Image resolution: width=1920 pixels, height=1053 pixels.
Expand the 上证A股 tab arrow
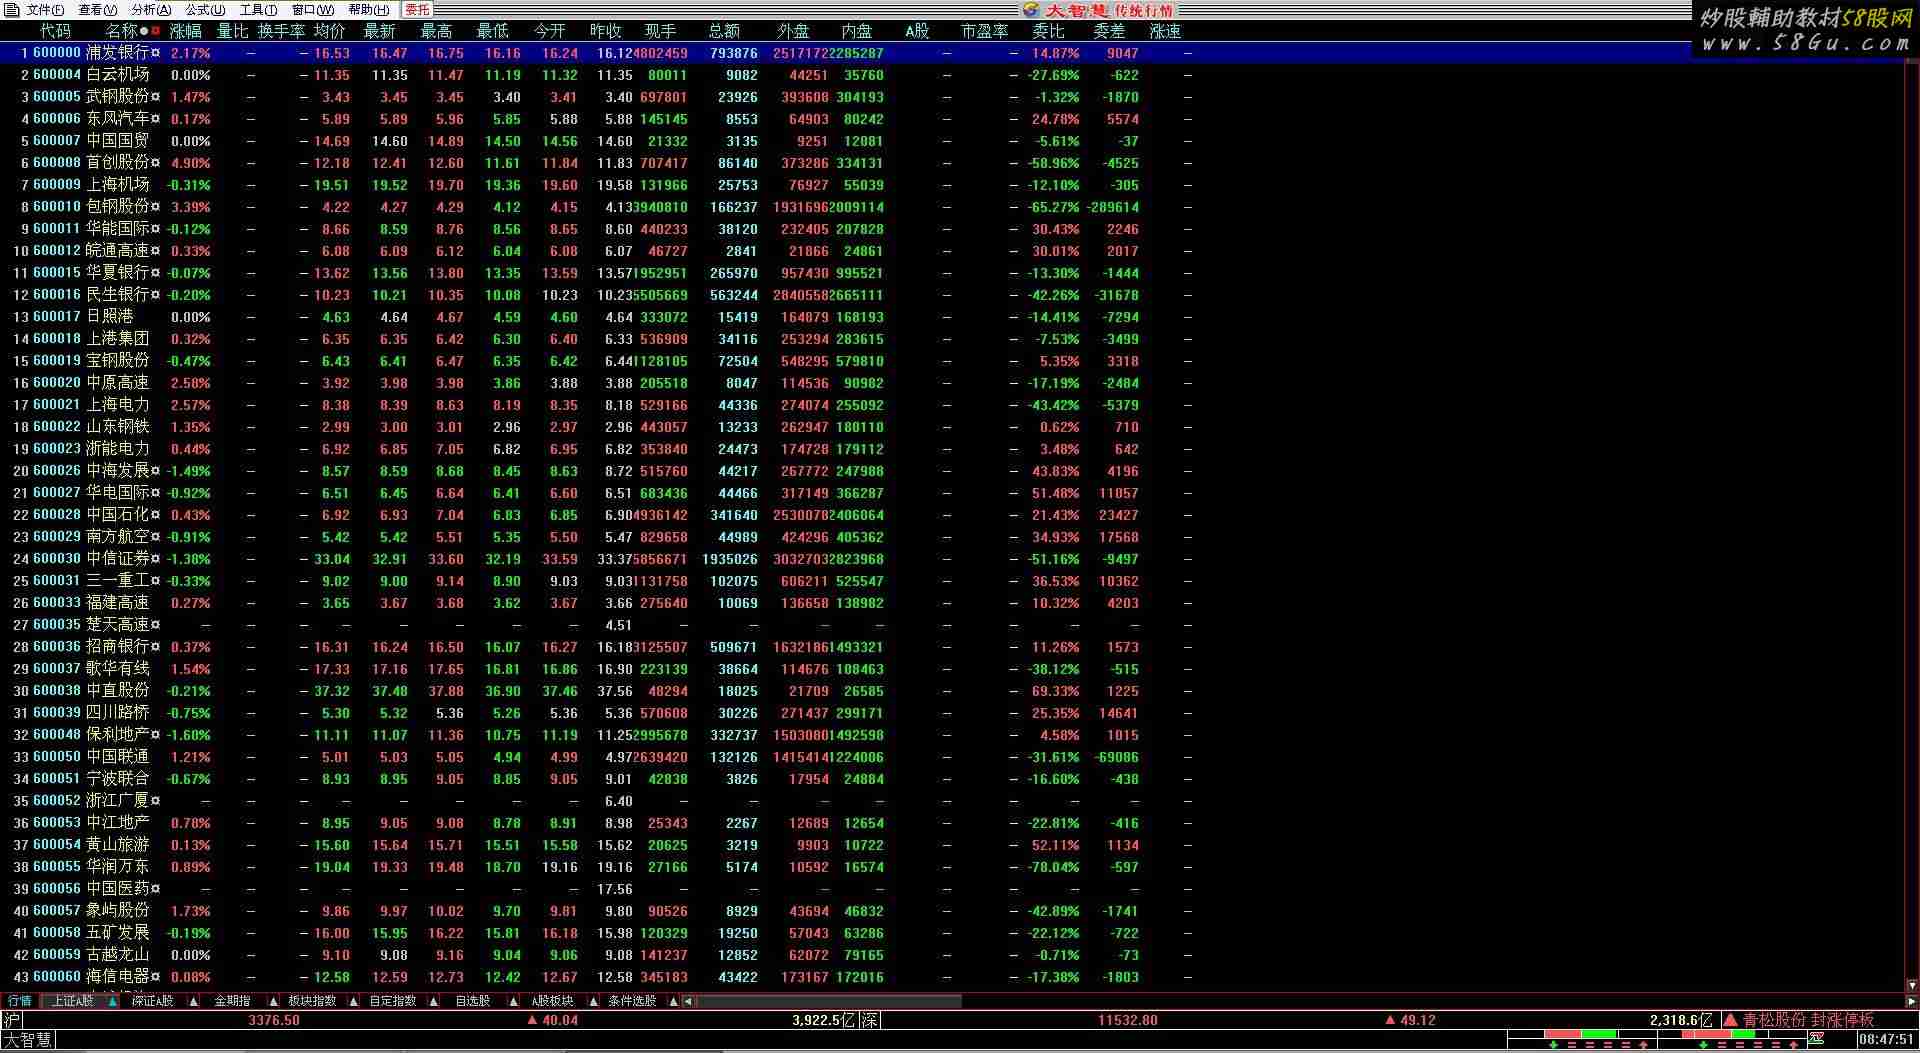click(x=113, y=1001)
